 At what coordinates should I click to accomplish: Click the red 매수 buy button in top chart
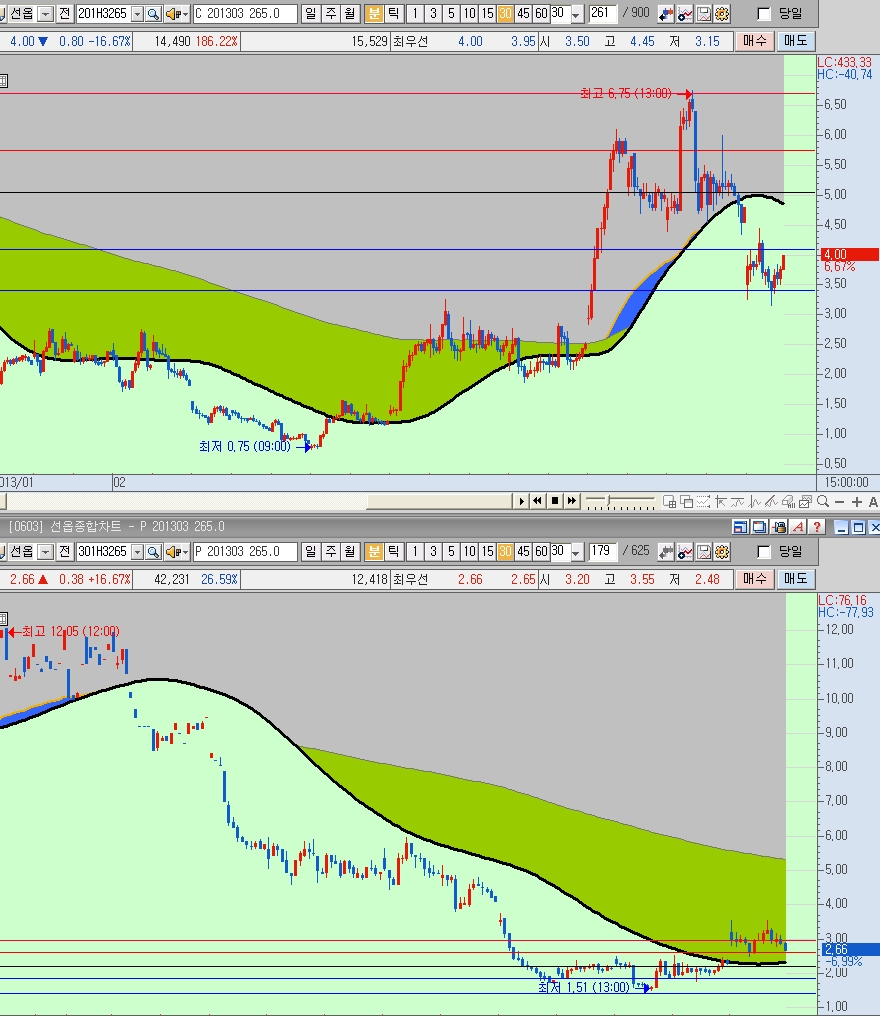point(755,41)
